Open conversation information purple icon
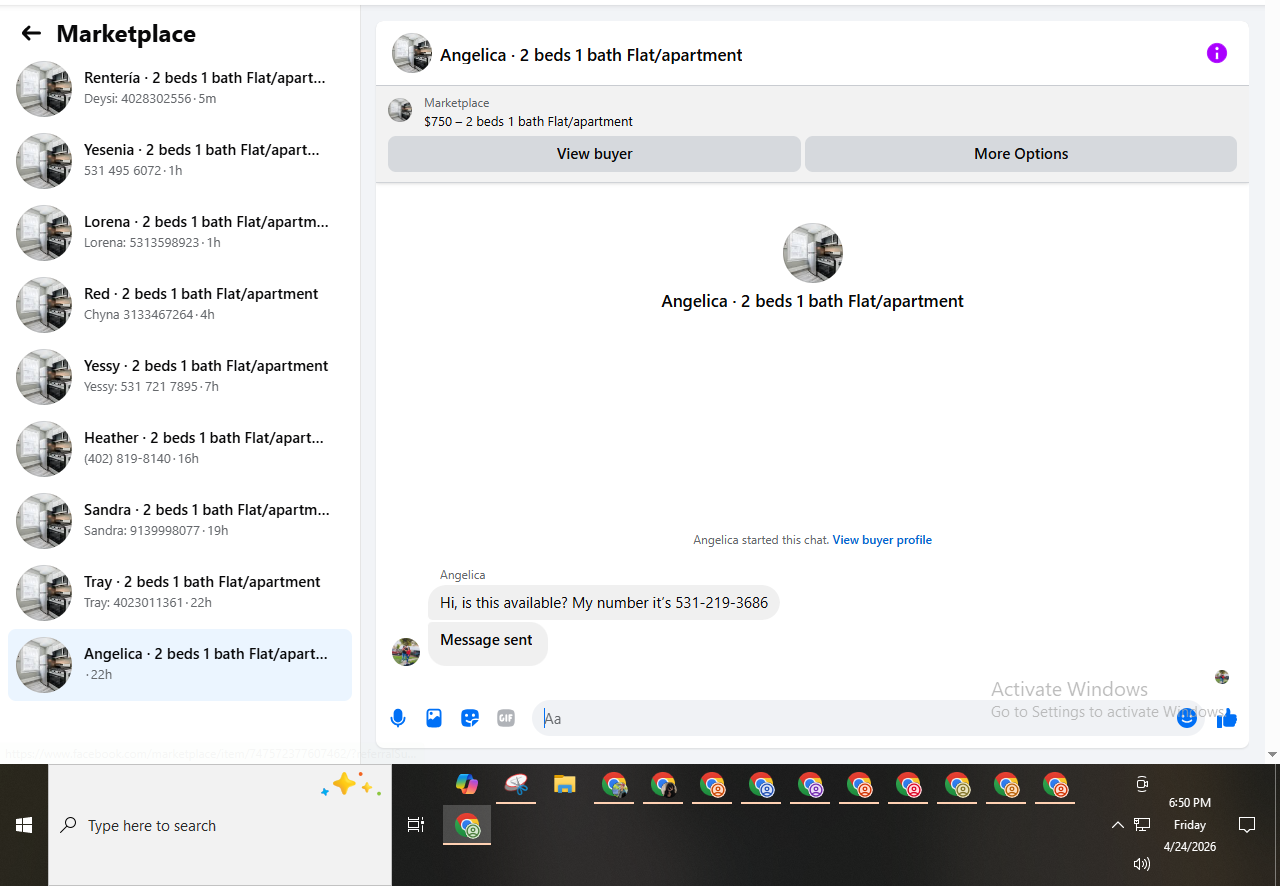The height and width of the screenshot is (886, 1280). pyautogui.click(x=1216, y=53)
